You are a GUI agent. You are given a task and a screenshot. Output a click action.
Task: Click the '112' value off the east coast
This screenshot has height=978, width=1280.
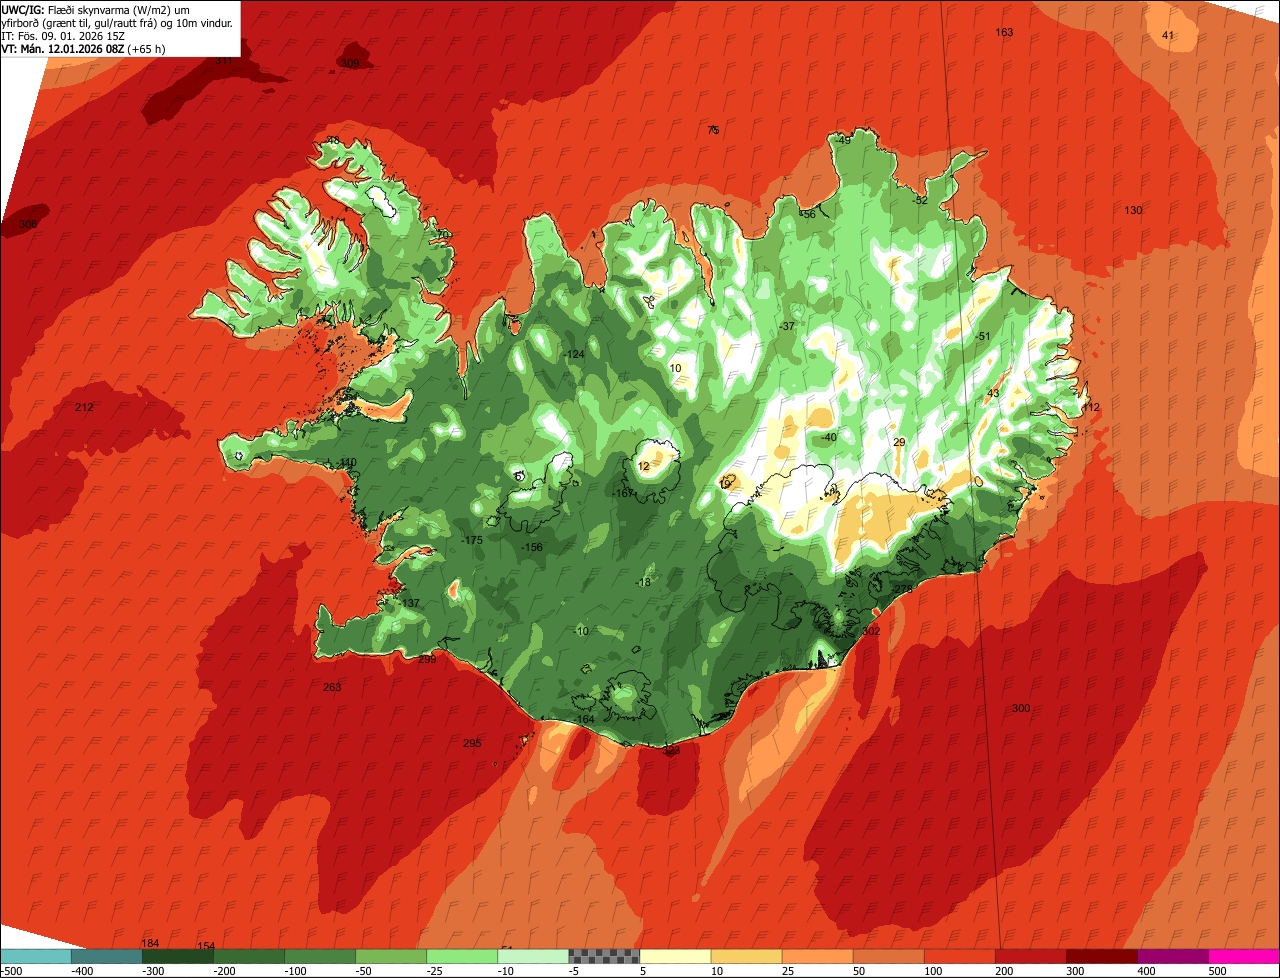point(1090,407)
